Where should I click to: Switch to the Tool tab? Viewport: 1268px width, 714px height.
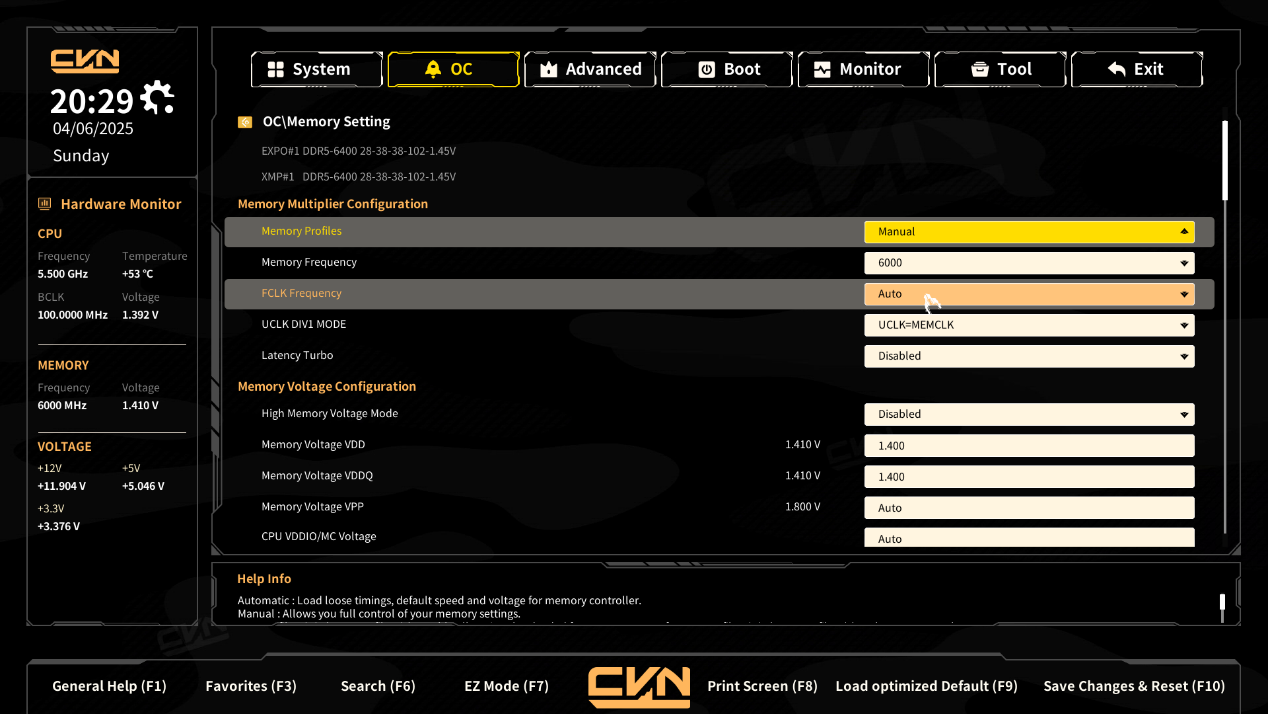[1000, 69]
